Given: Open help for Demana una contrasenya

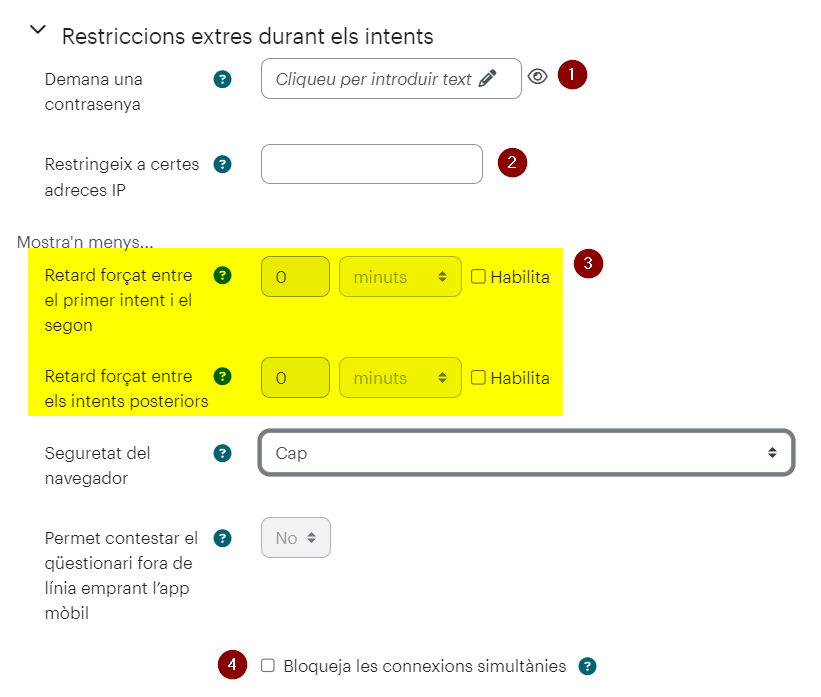Looking at the screenshot, I should [223, 80].
